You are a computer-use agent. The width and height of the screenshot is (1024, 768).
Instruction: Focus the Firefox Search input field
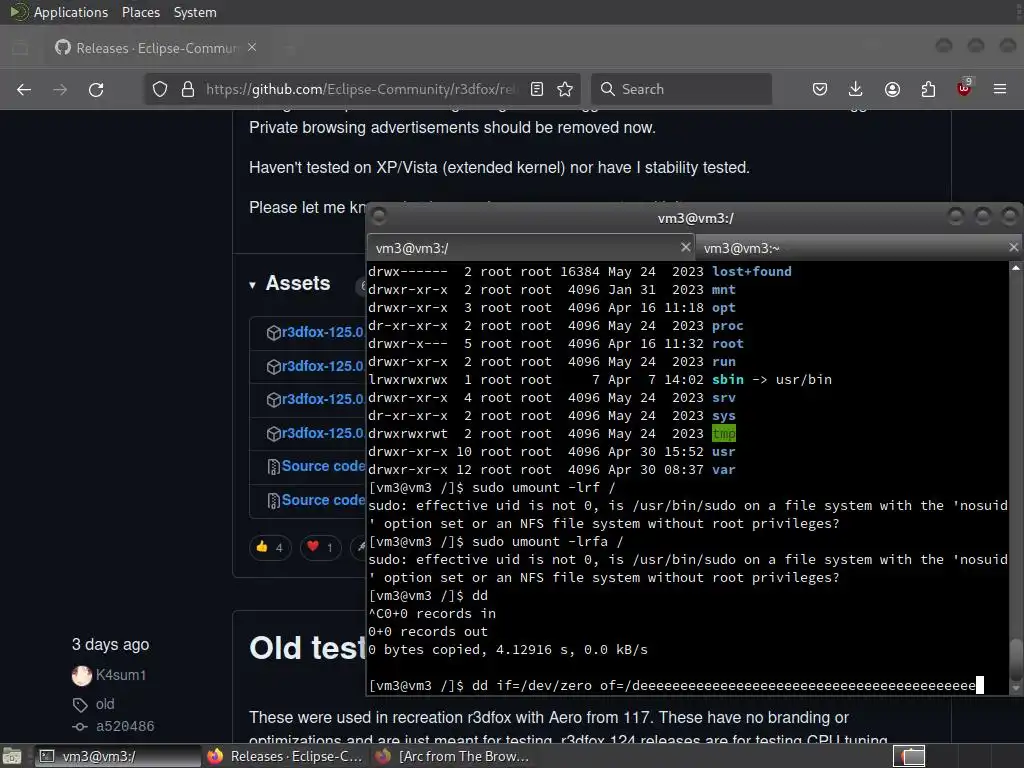[681, 89]
